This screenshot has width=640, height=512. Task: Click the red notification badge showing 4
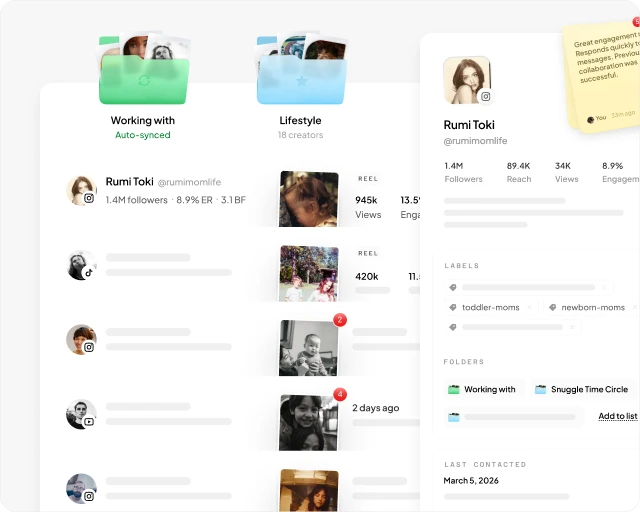tap(340, 394)
